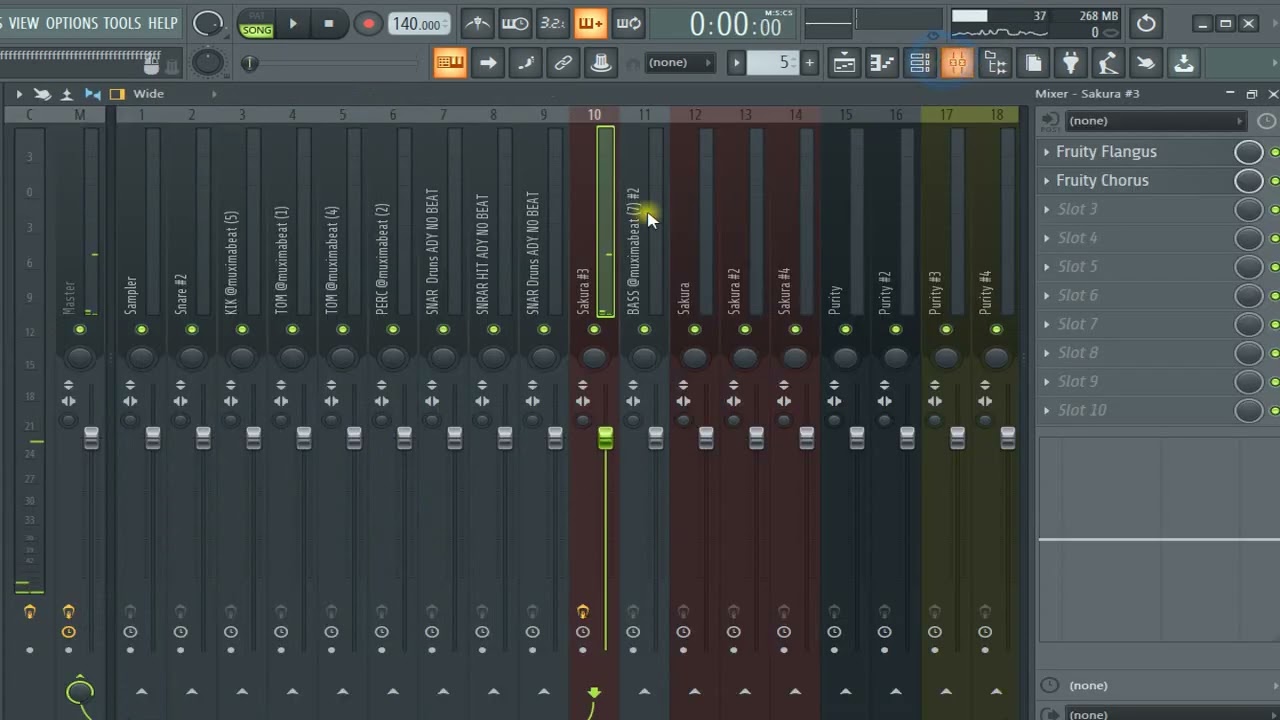
Task: Click the tempo field showing 140.000
Action: pyautogui.click(x=418, y=24)
